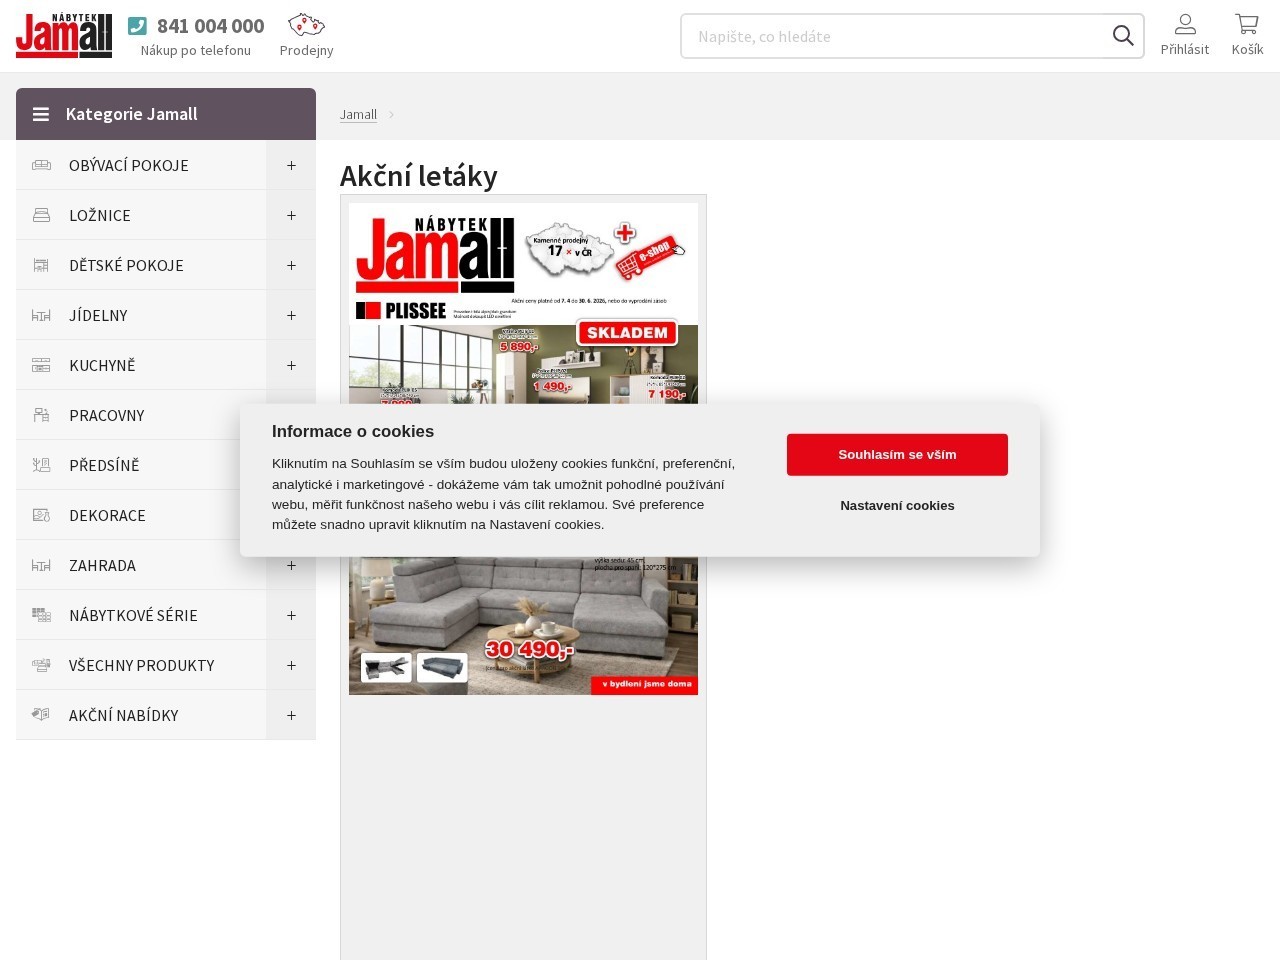Expand the Kuchyně subcategories

(291, 365)
